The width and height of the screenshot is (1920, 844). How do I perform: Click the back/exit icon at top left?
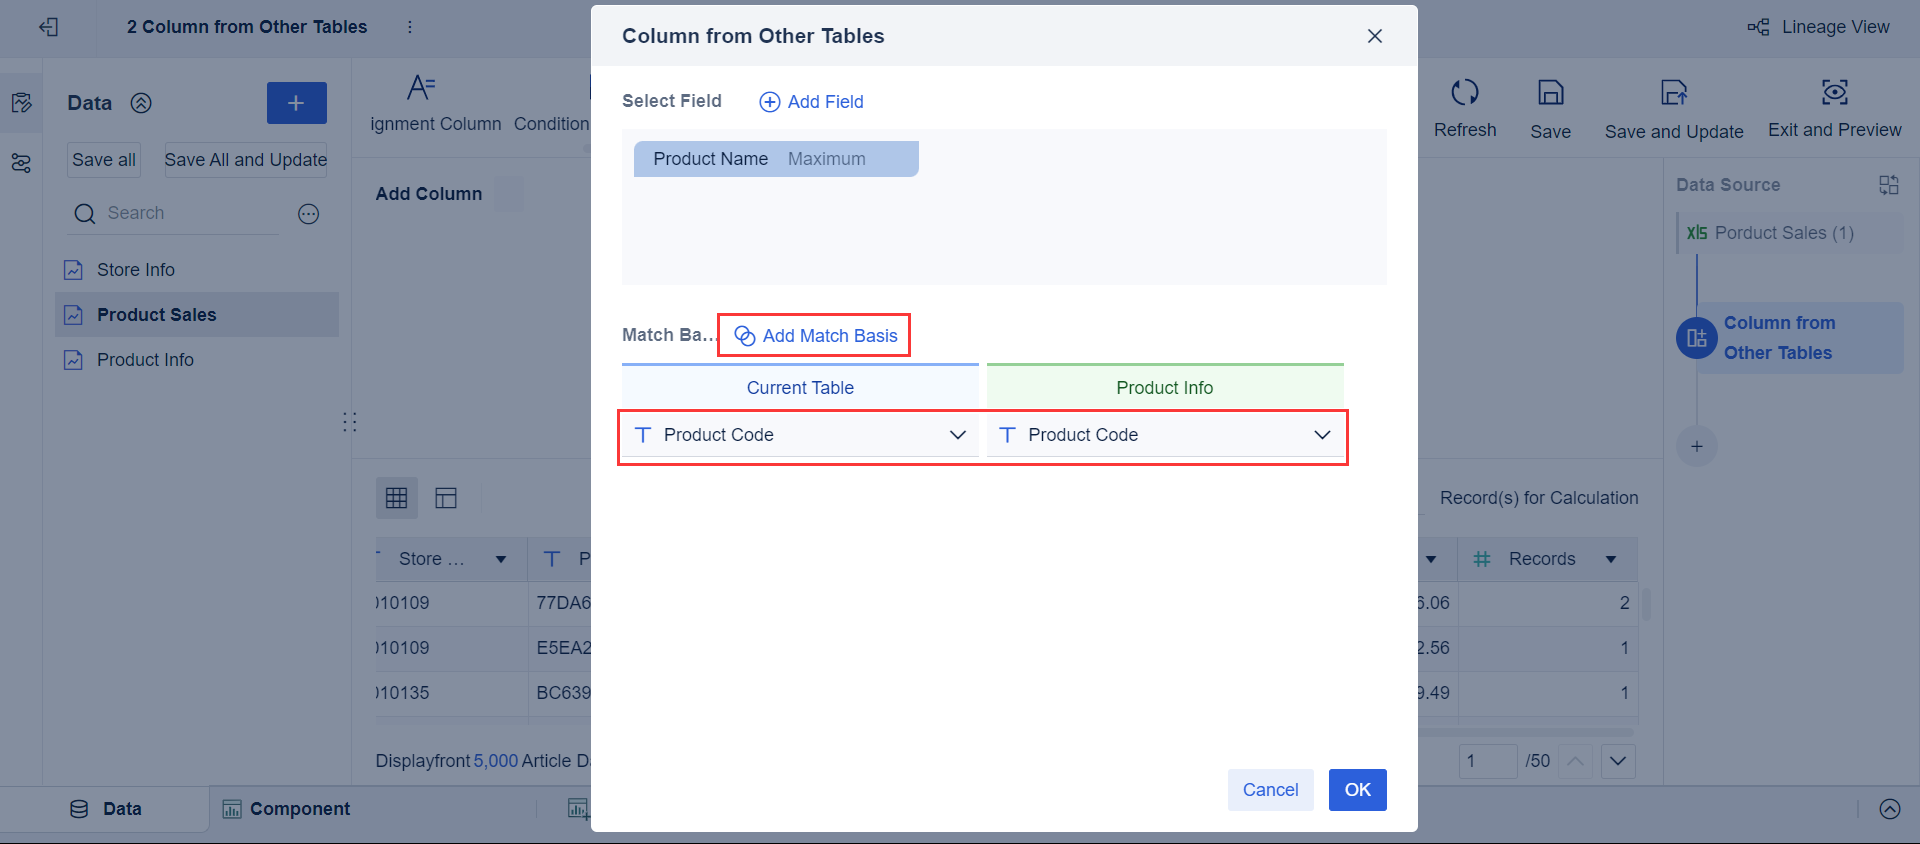pos(48,27)
